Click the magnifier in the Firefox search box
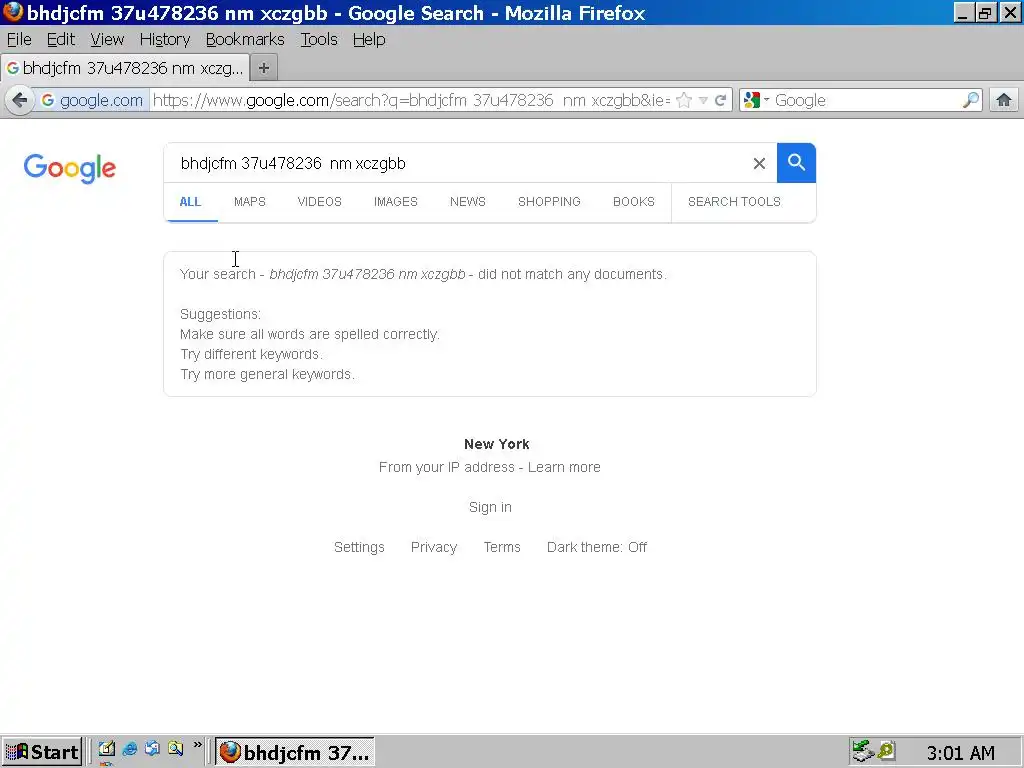1024x768 pixels. pos(970,101)
